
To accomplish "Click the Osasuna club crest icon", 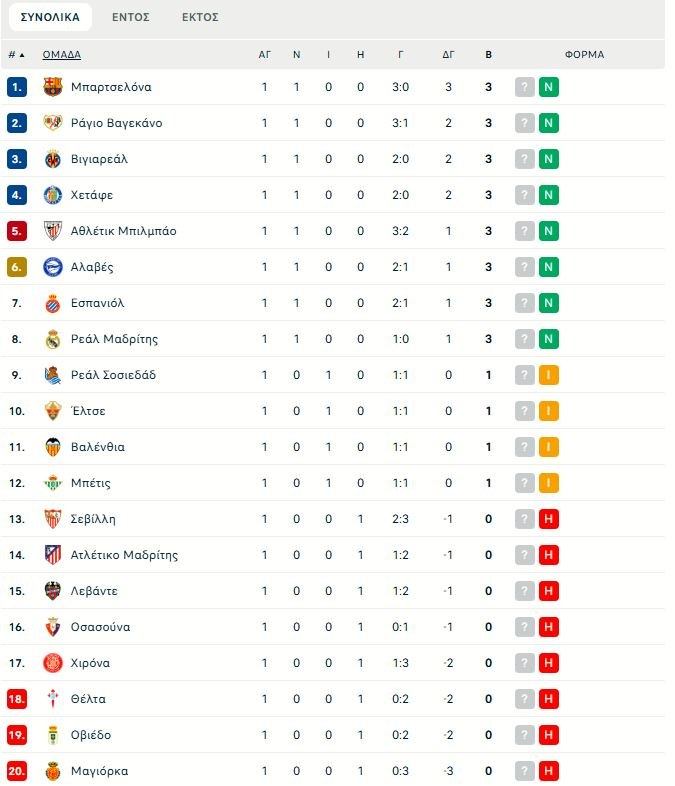I will pyautogui.click(x=53, y=627).
